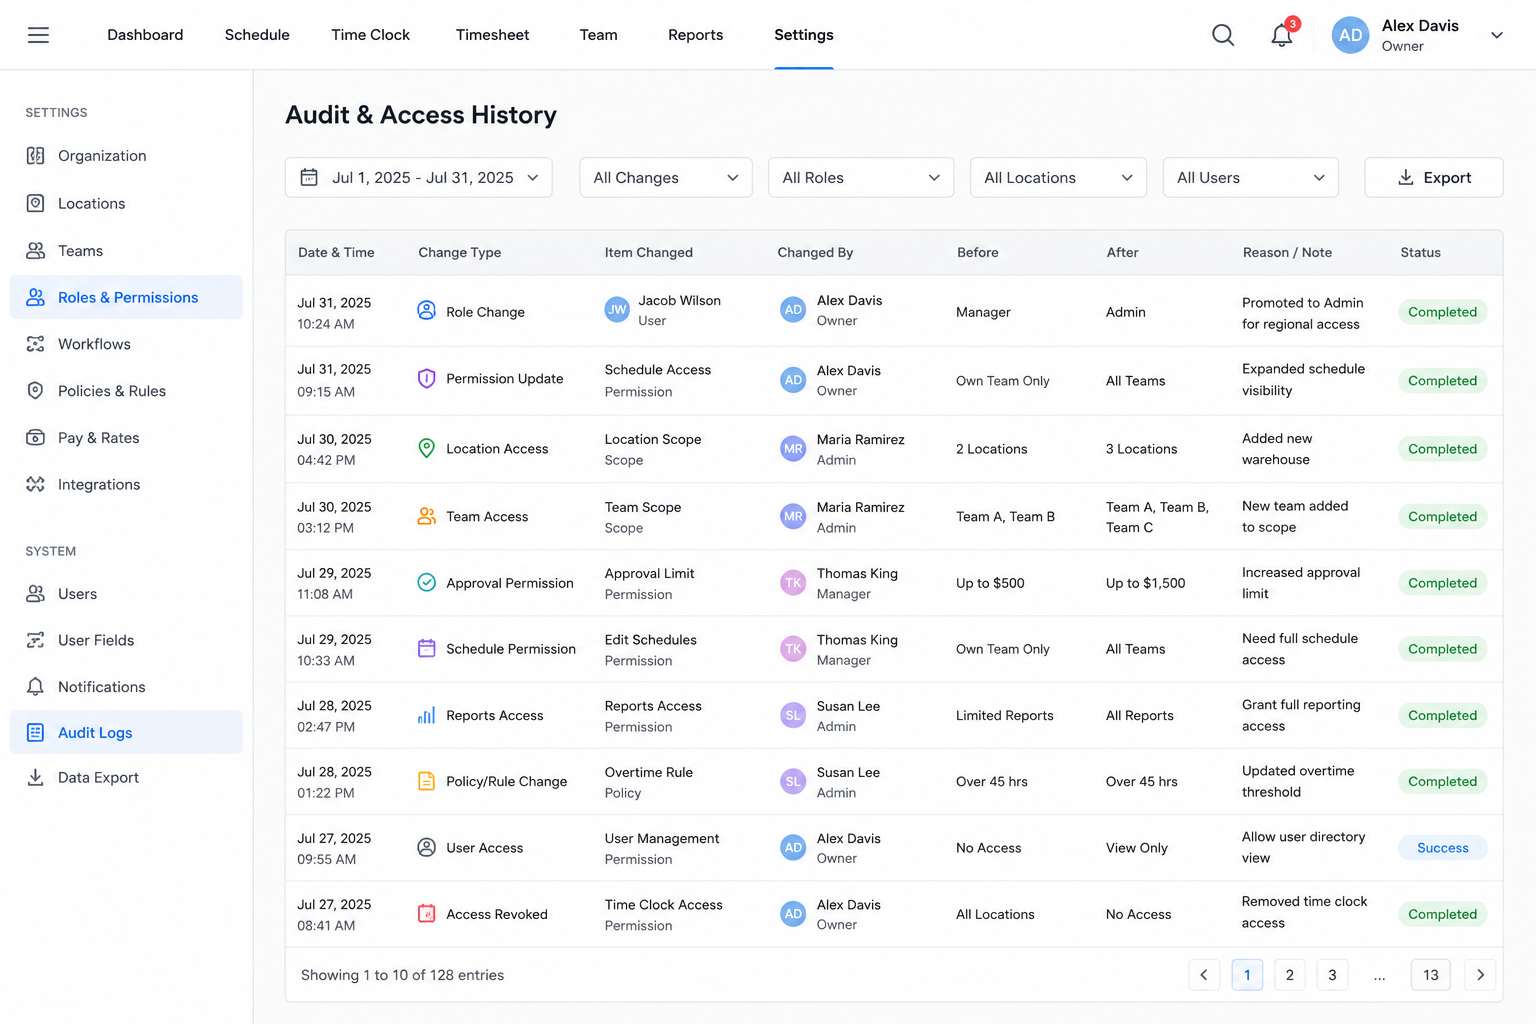Image resolution: width=1536 pixels, height=1024 pixels.
Task: Select page 1 in pagination
Action: tap(1247, 975)
